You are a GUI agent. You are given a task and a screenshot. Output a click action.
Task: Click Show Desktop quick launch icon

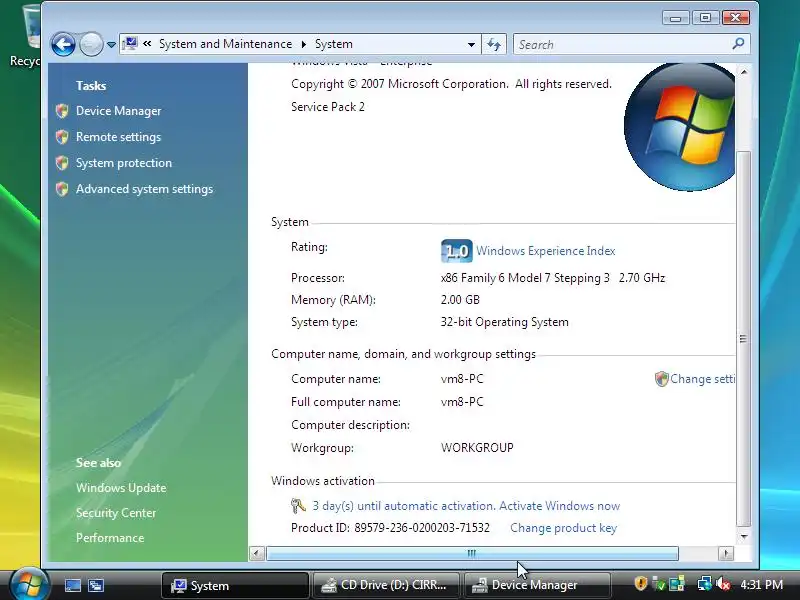click(72, 585)
